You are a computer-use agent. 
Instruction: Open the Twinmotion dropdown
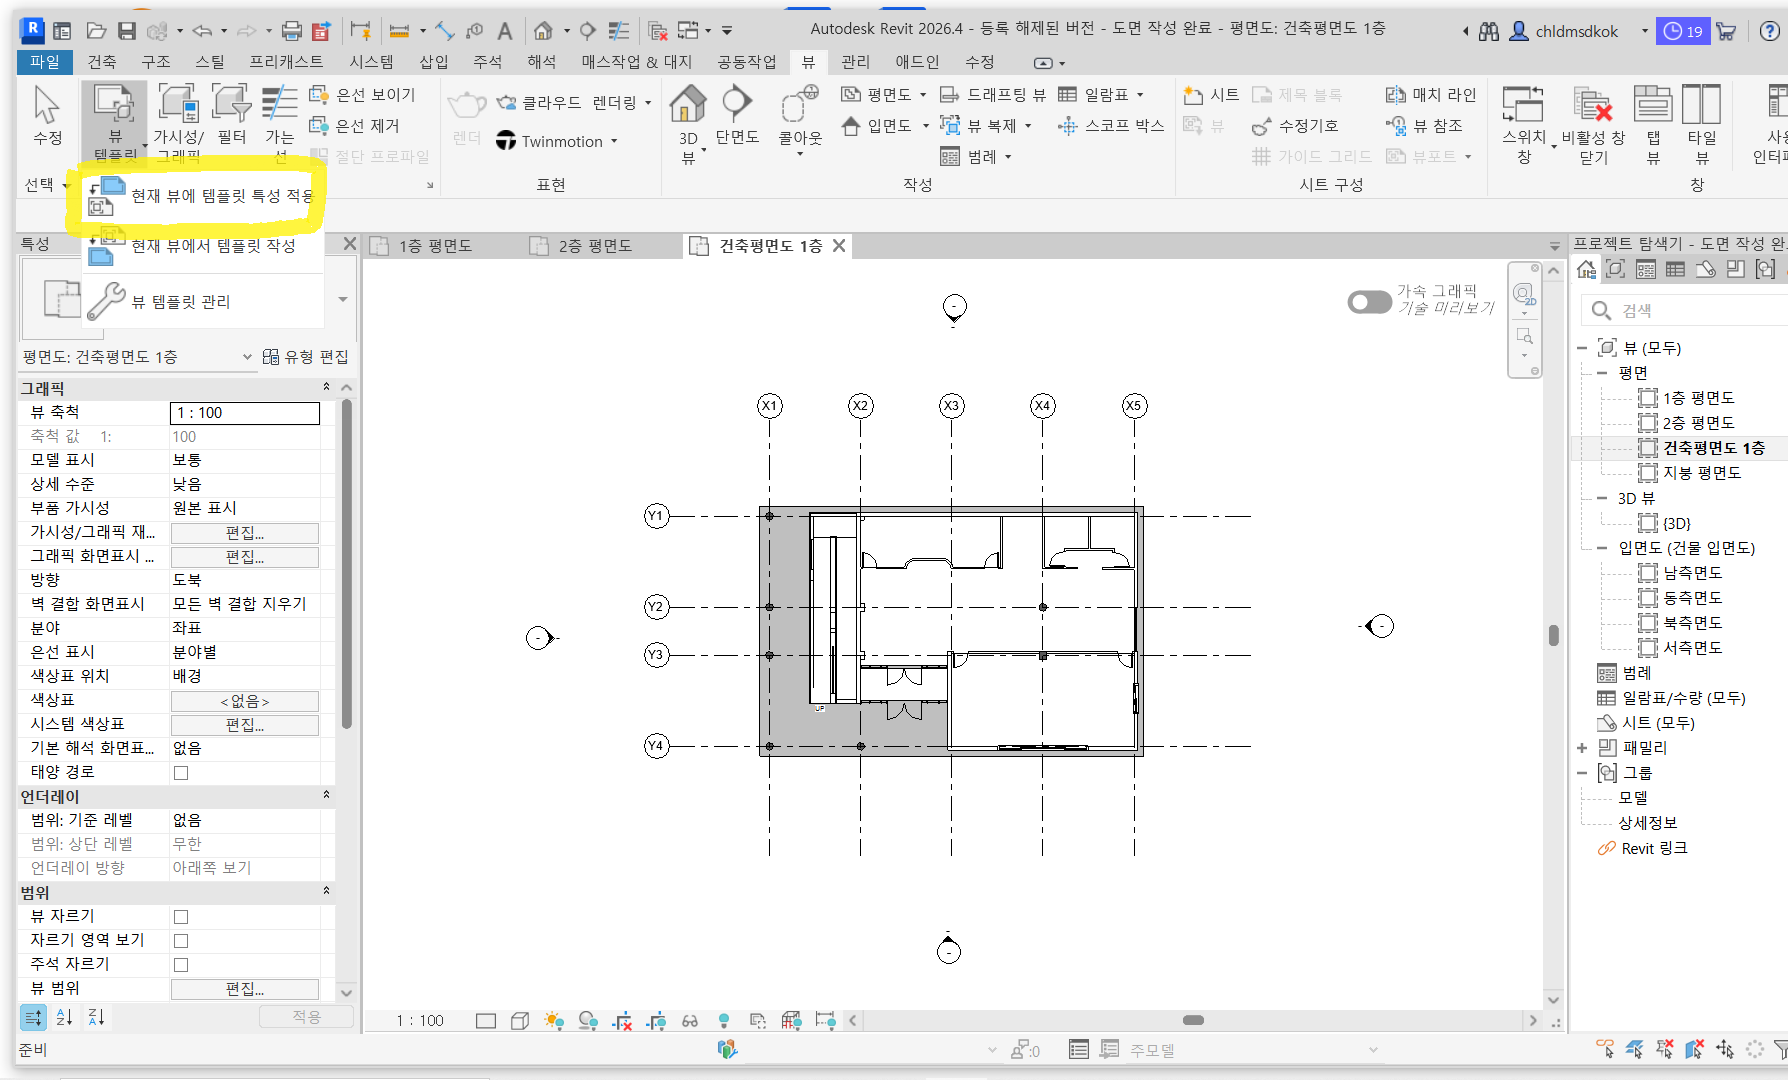614,142
